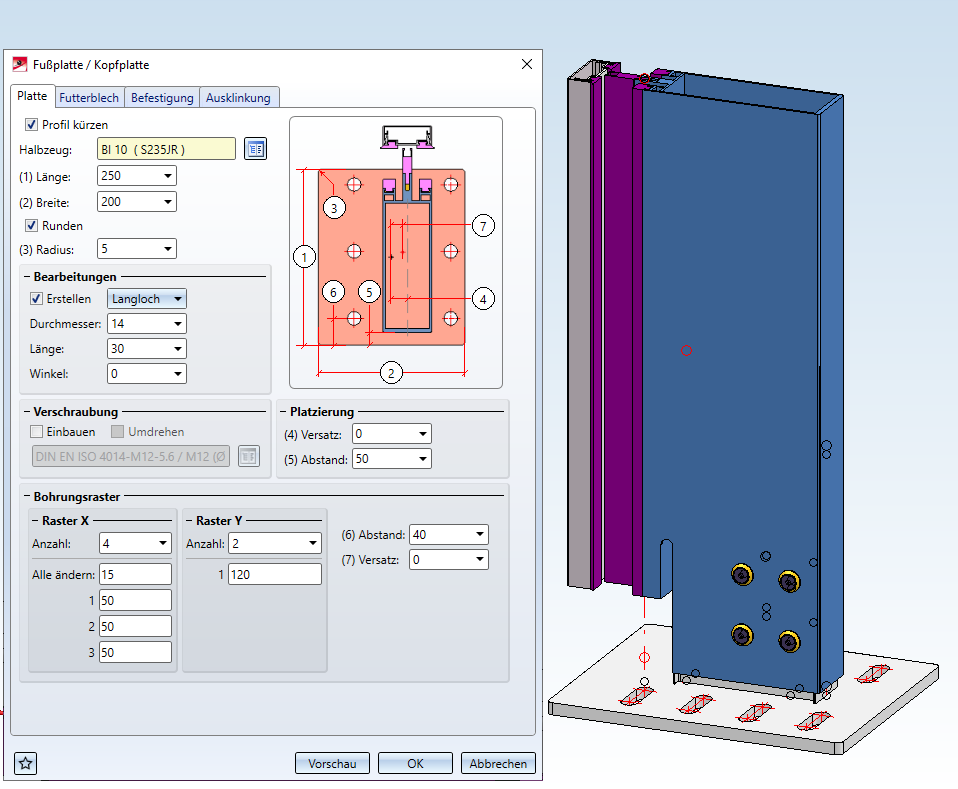The height and width of the screenshot is (789, 958).
Task: Click circled number 2 in the preview diagram
Action: [x=392, y=373]
